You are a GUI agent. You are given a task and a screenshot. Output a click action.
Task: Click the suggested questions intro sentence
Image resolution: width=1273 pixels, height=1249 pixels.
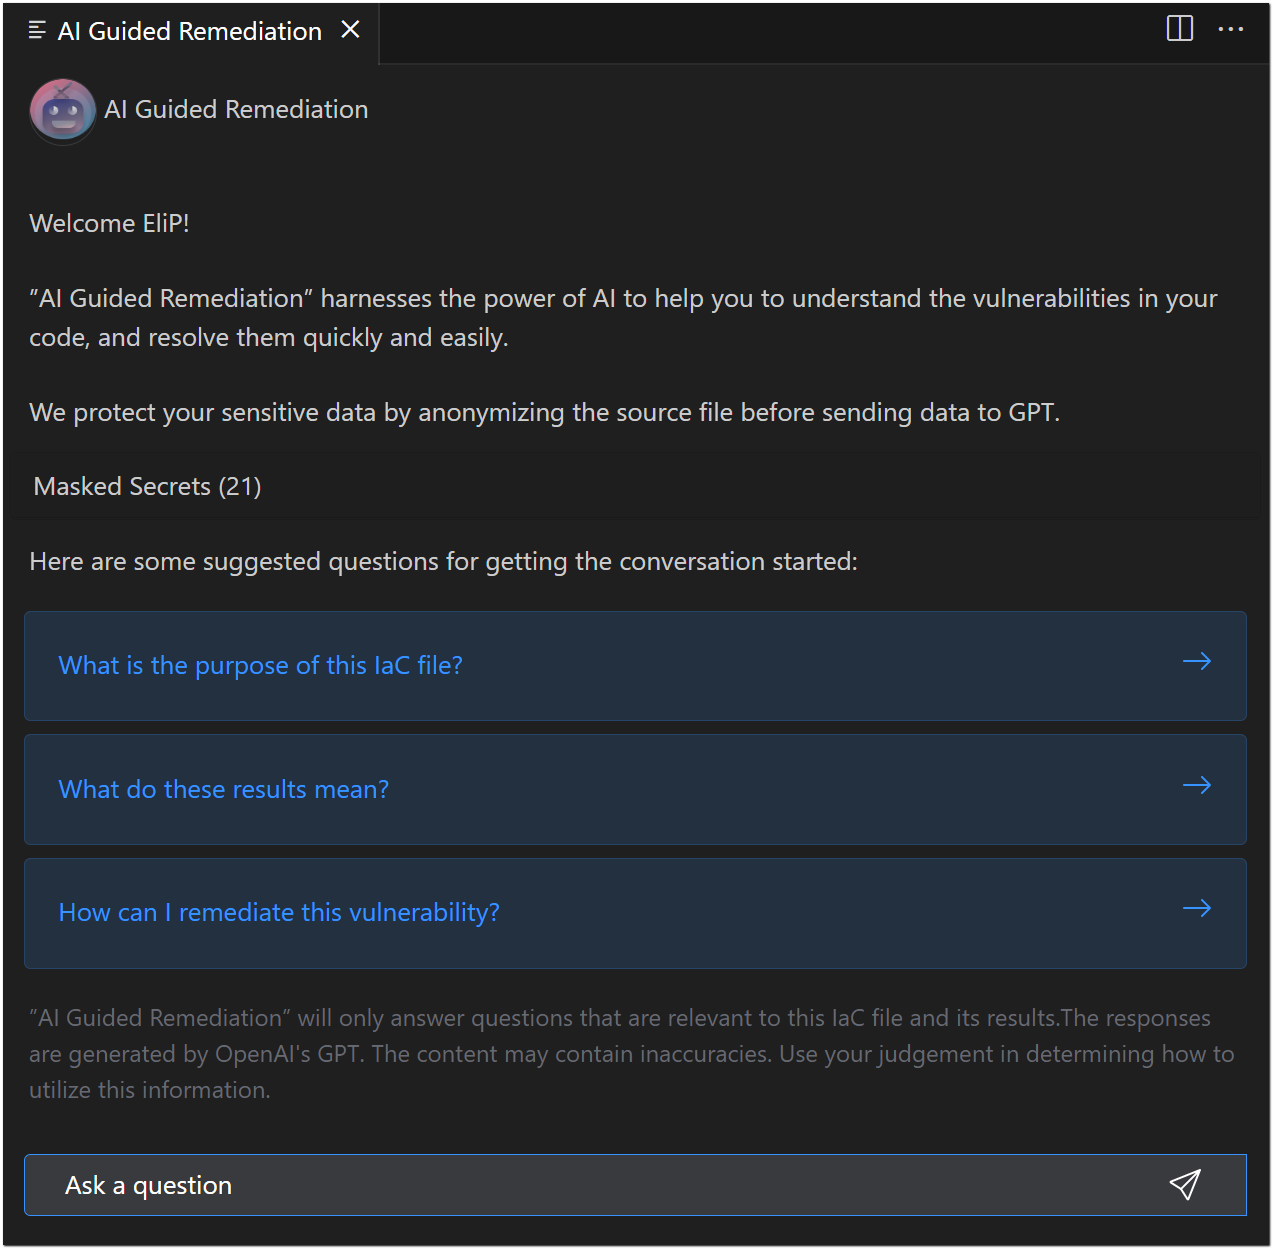pyautogui.click(x=444, y=561)
